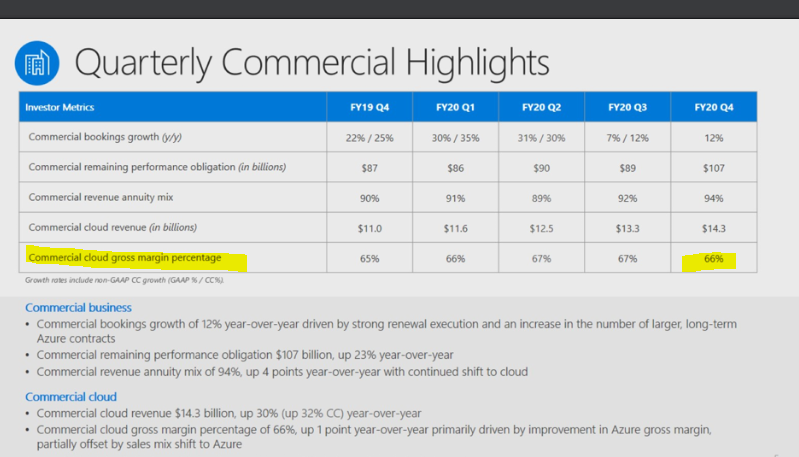Select the 'Quarterly Commercial Highlights' title
The width and height of the screenshot is (799, 457).
[312, 63]
